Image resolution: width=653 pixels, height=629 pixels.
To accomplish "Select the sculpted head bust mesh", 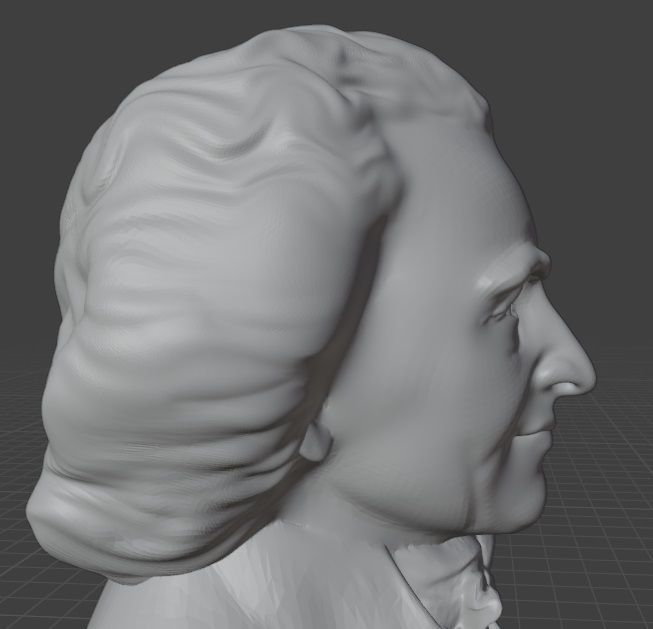I will tap(310, 327).
